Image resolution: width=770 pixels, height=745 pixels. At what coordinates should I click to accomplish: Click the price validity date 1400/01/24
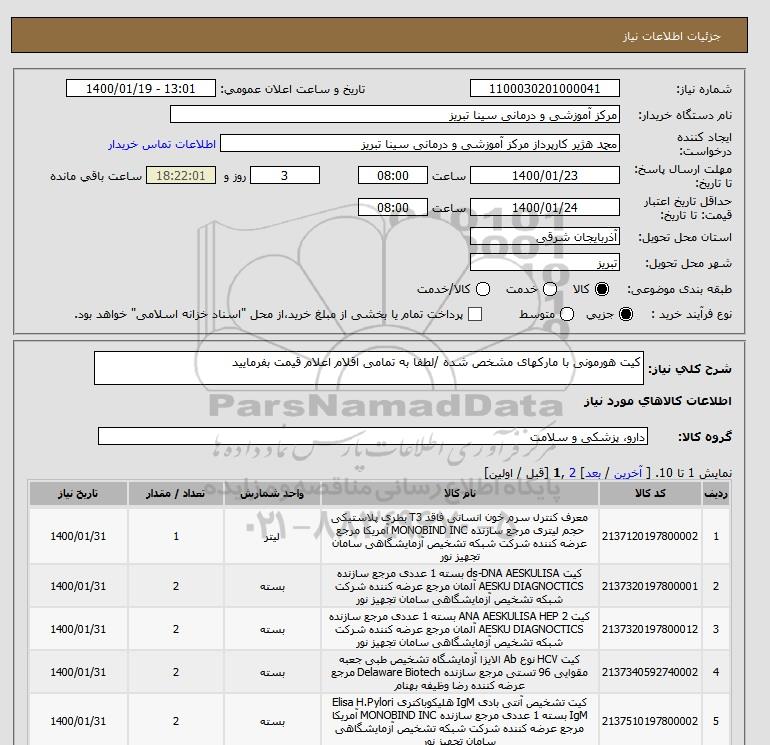(x=545, y=207)
